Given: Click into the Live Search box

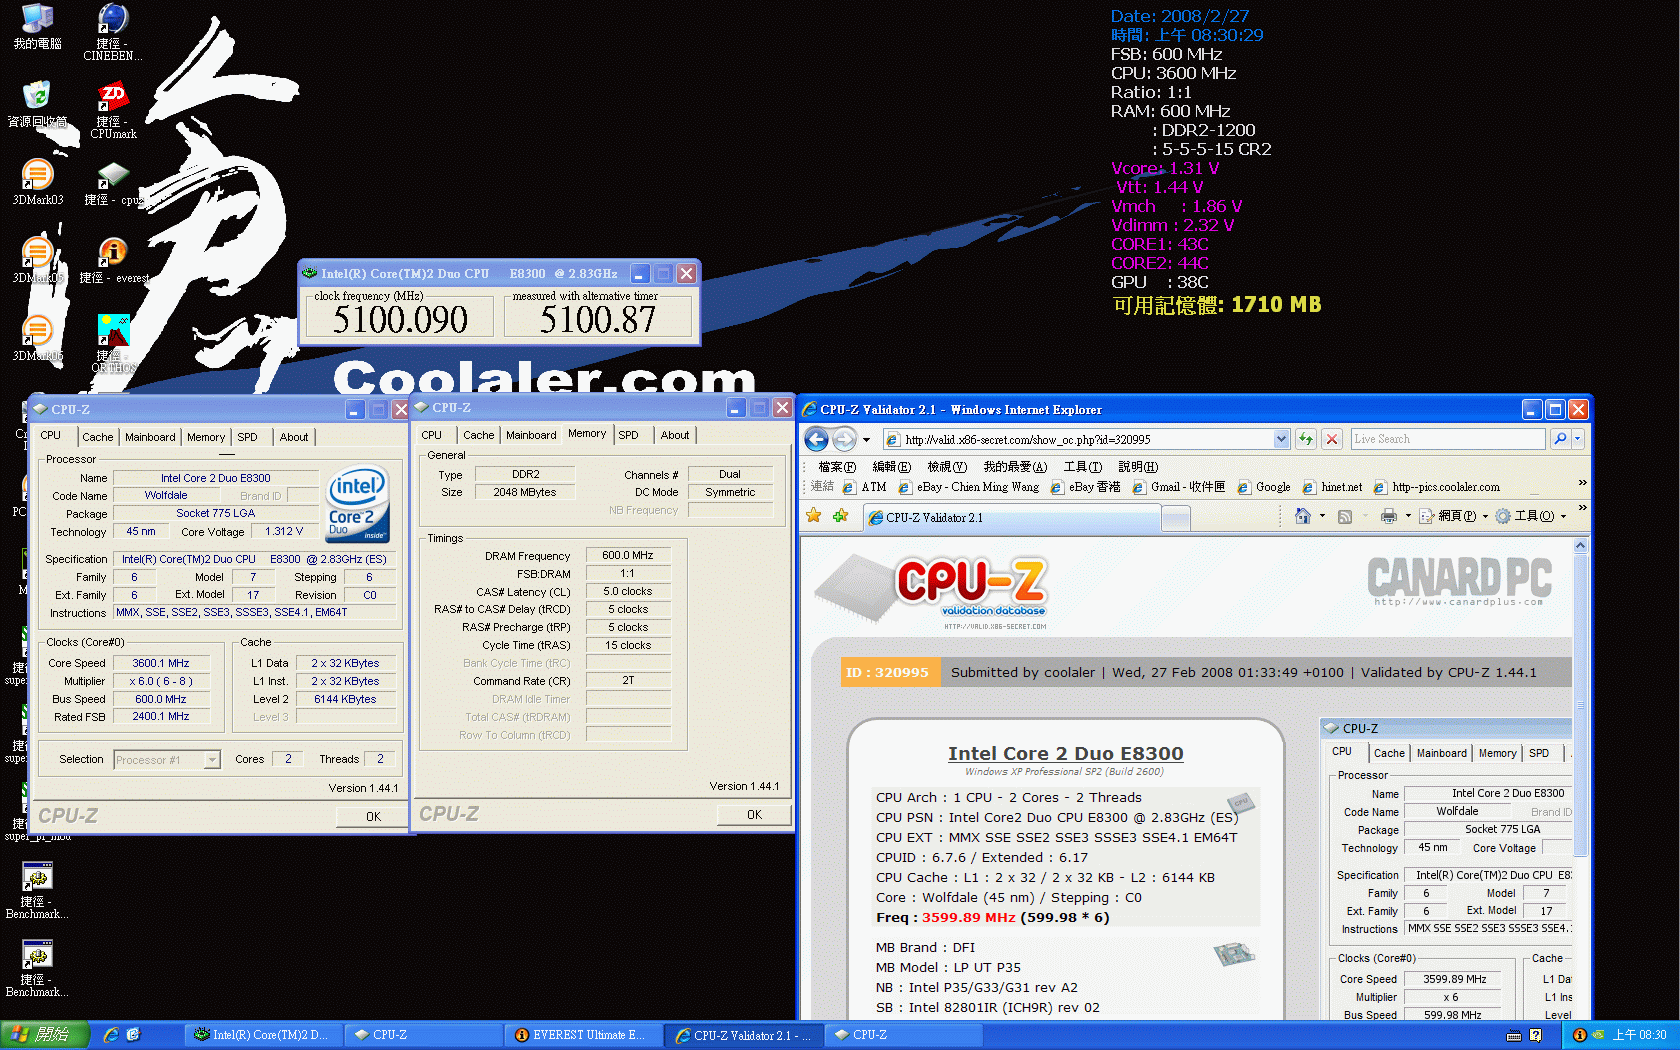Looking at the screenshot, I should coord(1447,439).
